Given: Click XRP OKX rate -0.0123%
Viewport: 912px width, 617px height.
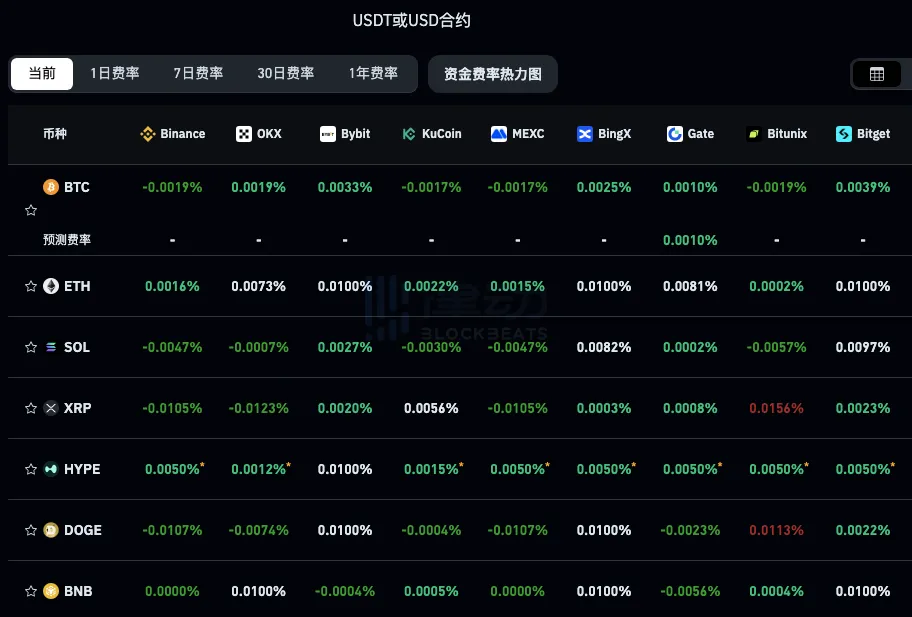Looking at the screenshot, I should tap(258, 408).
